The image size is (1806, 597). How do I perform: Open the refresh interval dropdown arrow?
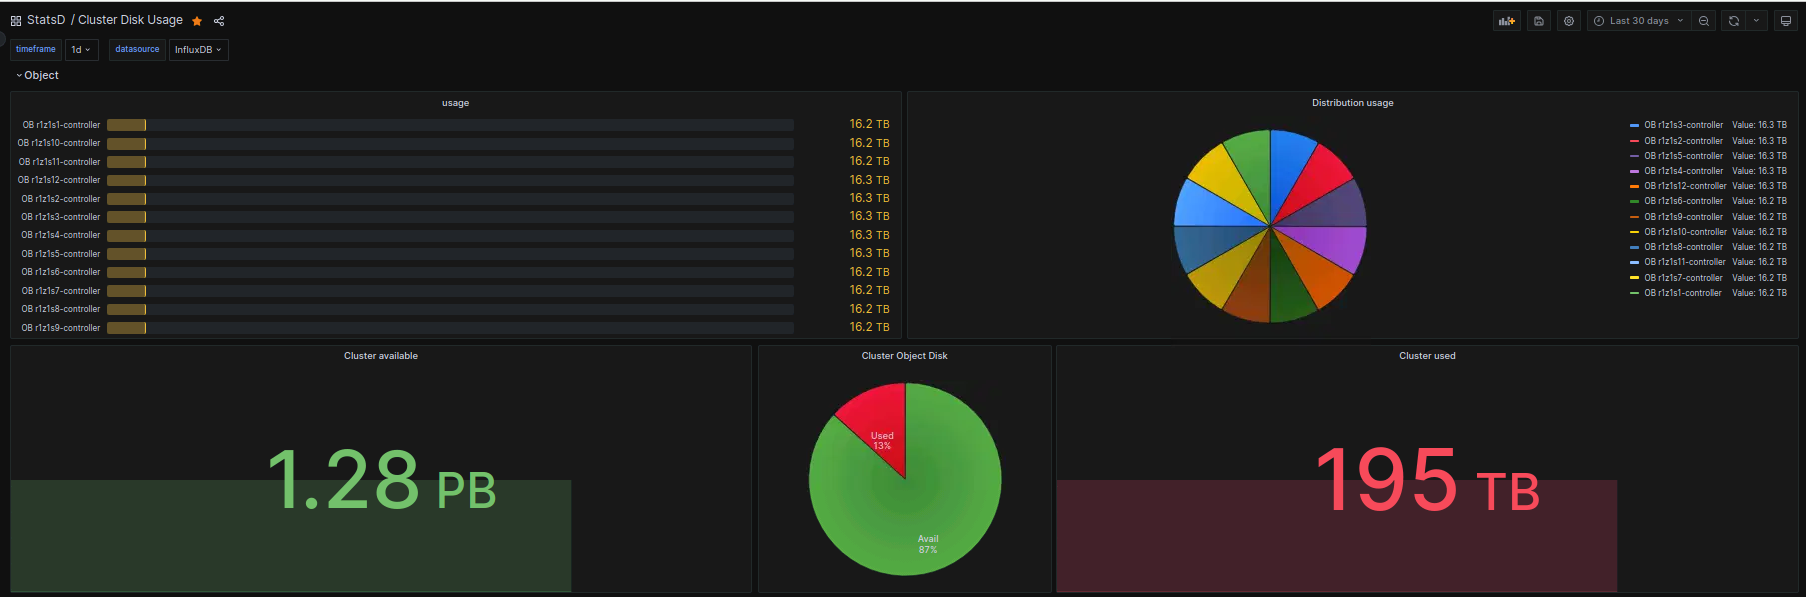(1757, 21)
